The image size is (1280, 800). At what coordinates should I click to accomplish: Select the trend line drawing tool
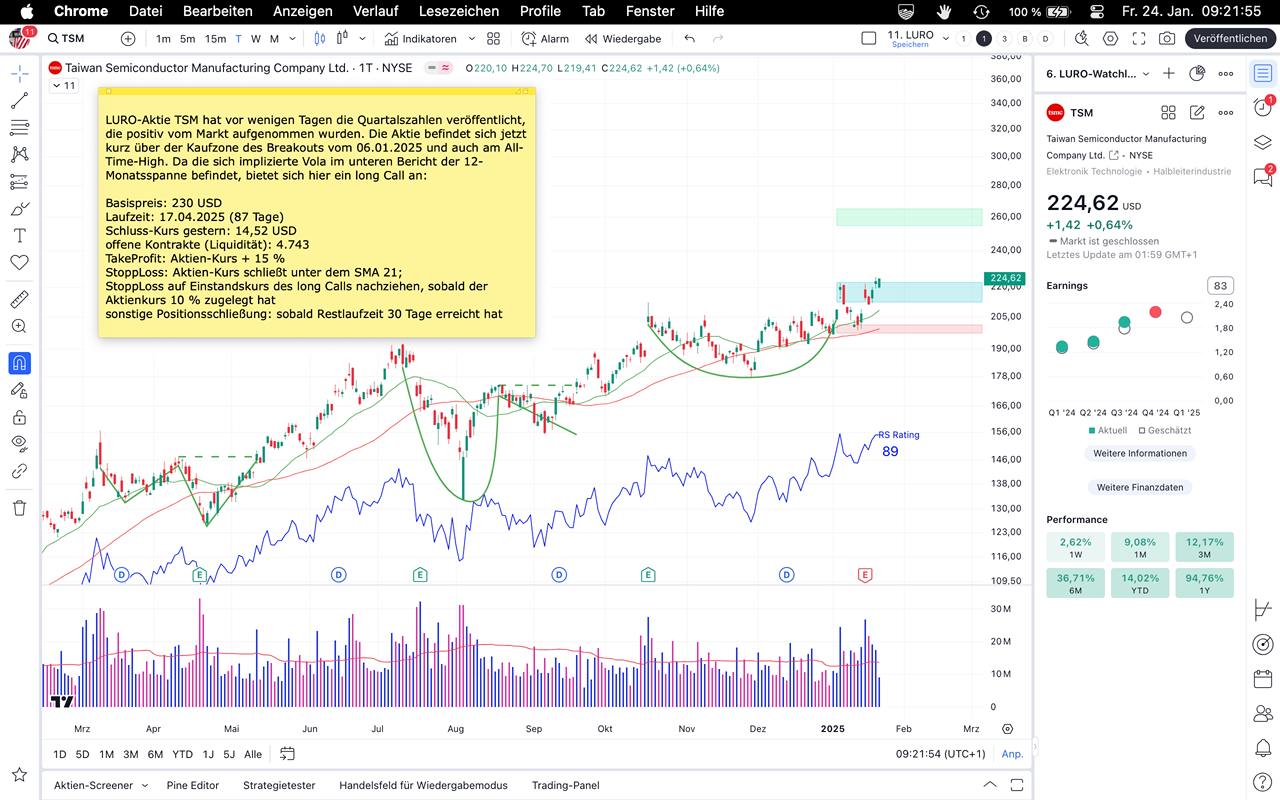pos(19,101)
